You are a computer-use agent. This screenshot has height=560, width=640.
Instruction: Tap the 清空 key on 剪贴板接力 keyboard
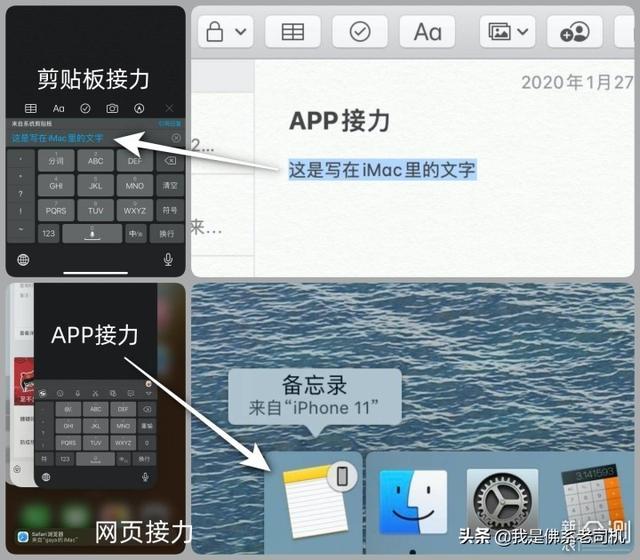tap(170, 185)
